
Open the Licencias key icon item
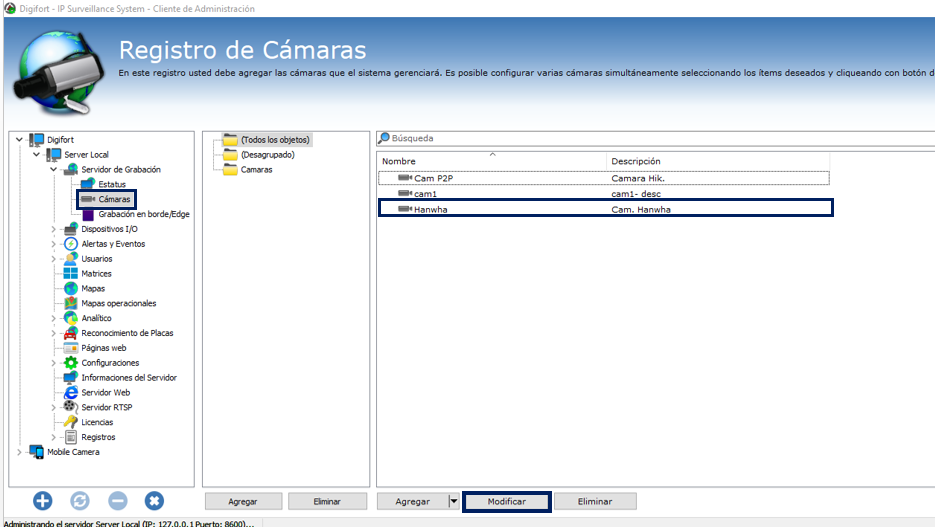point(71,421)
